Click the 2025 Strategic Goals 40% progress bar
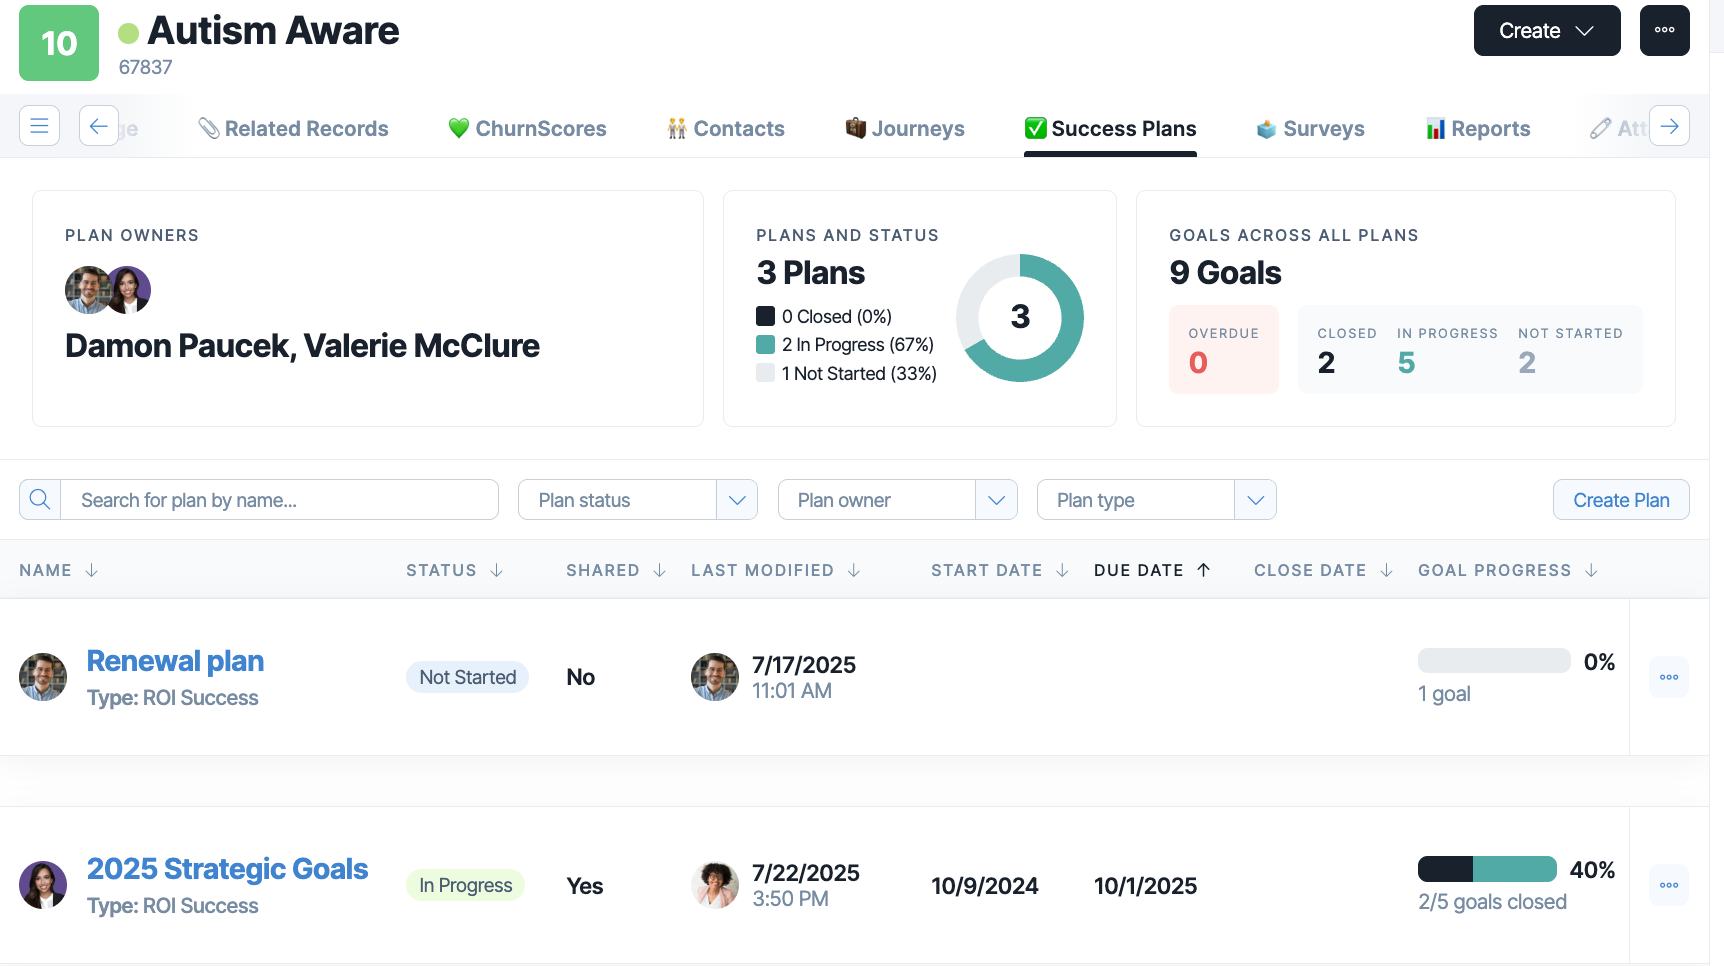The image size is (1724, 966). 1487,869
